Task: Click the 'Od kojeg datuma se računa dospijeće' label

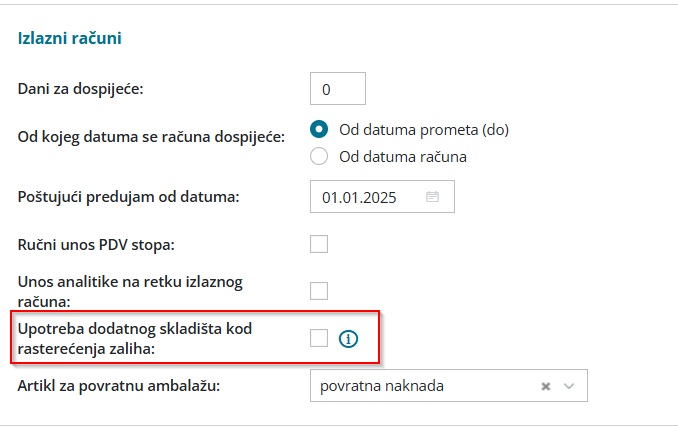Action: [x=151, y=136]
